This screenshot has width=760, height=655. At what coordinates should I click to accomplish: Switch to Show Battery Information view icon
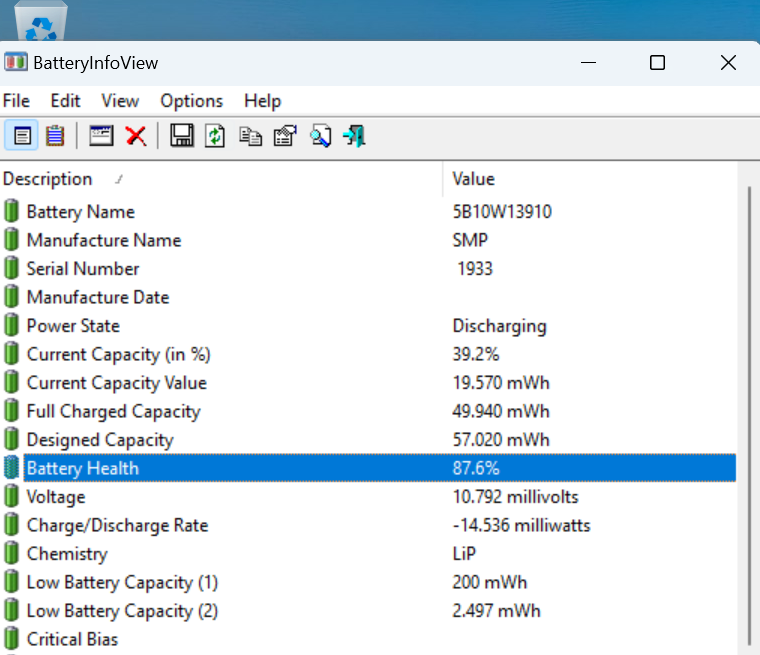[x=22, y=136]
